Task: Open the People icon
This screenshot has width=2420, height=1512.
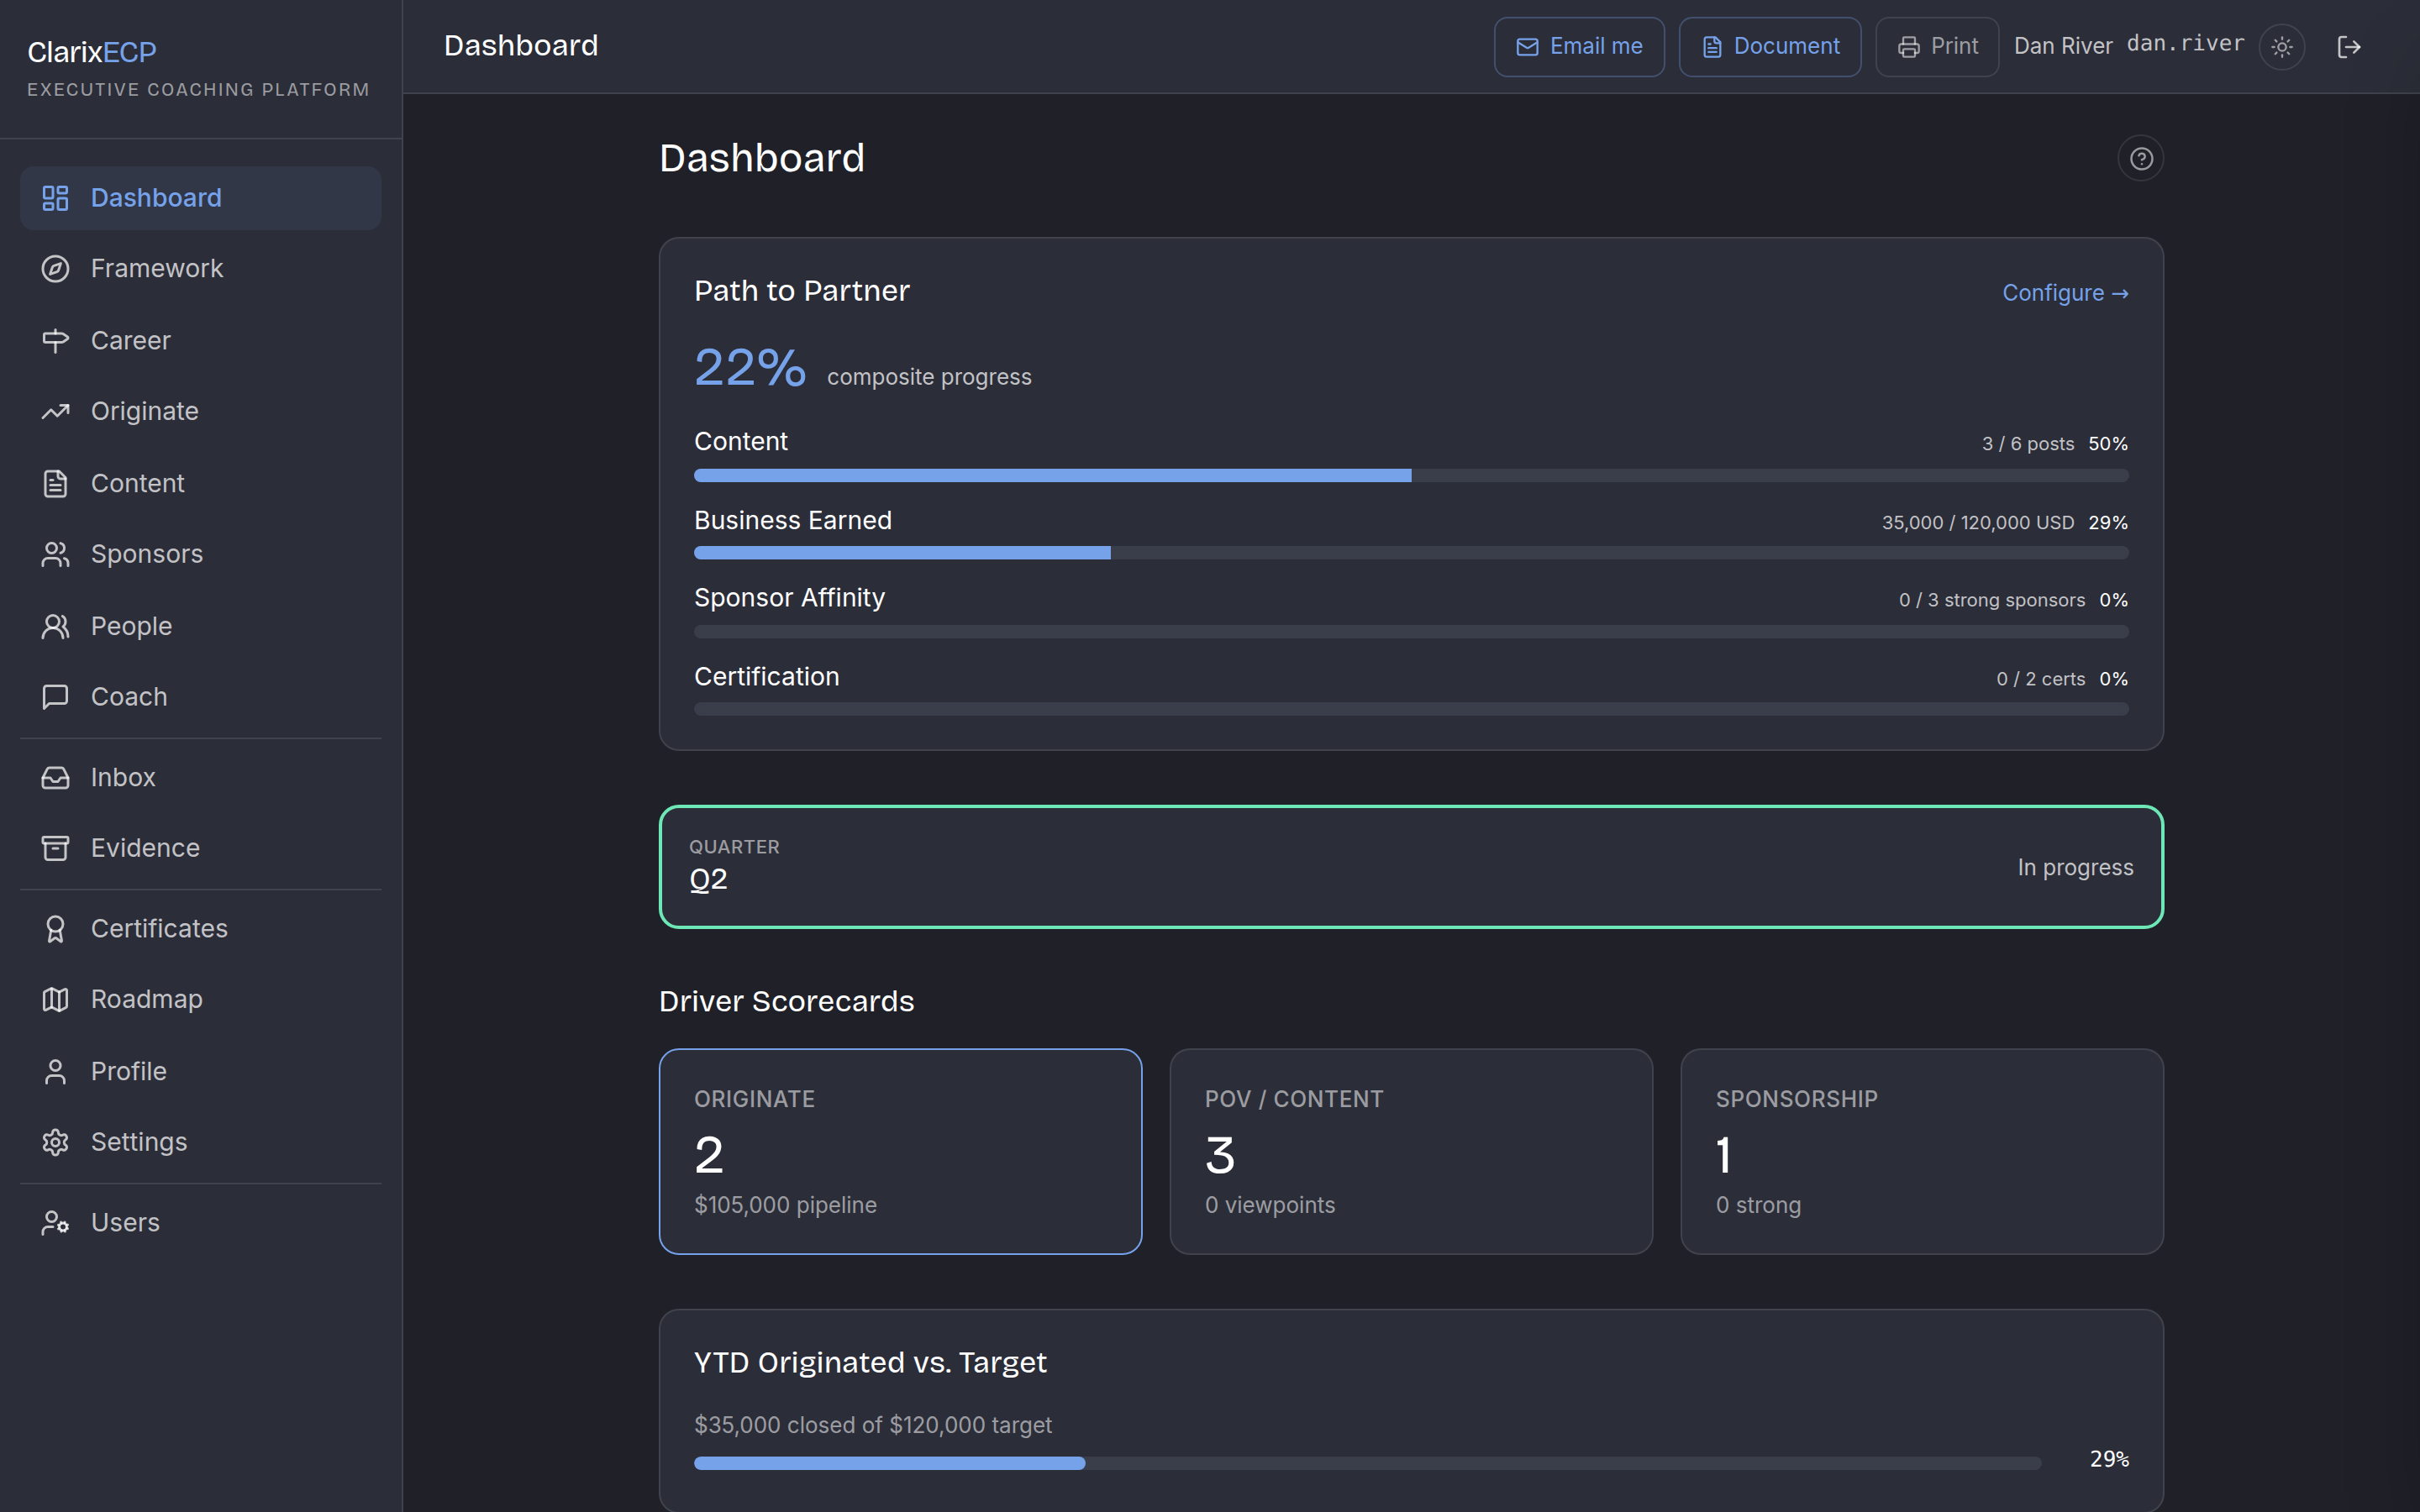Action: click(55, 626)
